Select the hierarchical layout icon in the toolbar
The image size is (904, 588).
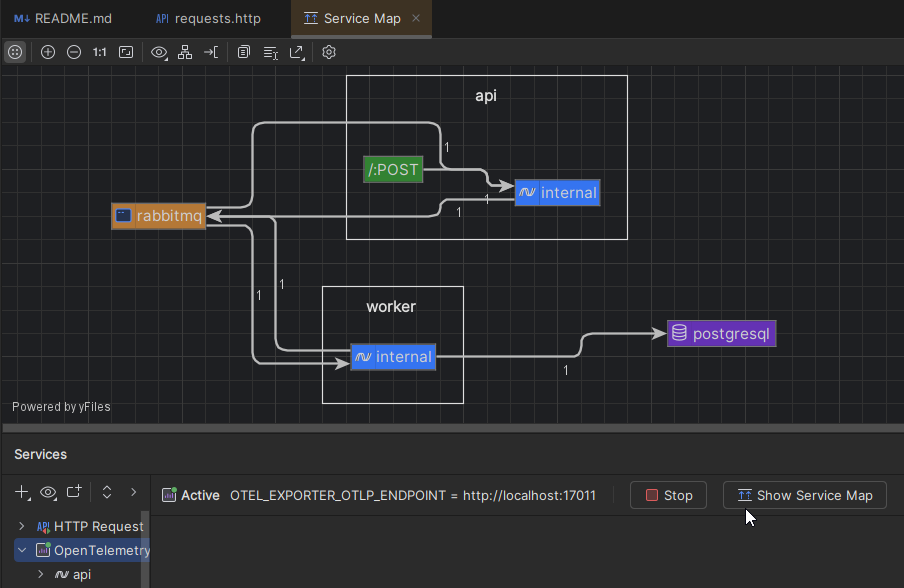[185, 52]
